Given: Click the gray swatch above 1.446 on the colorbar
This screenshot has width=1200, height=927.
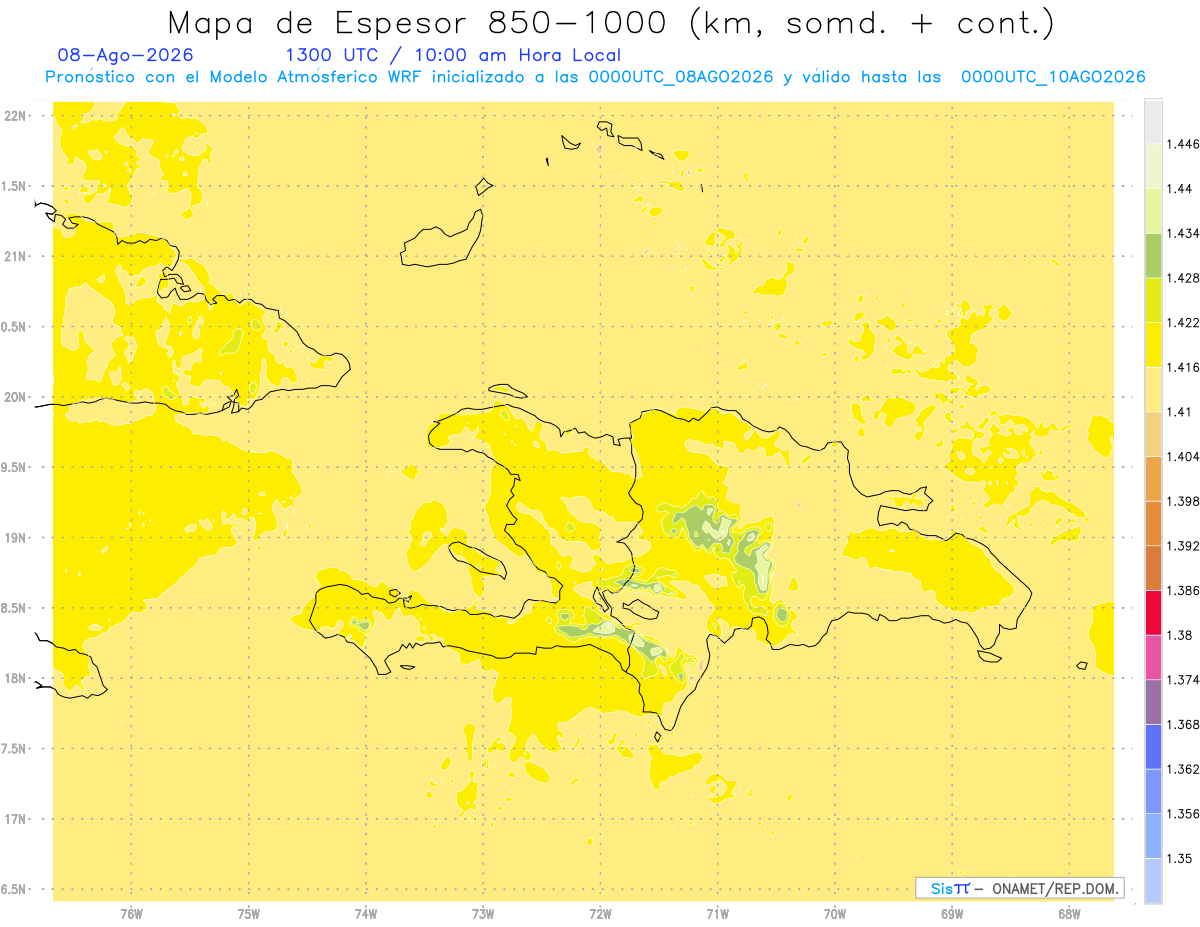Looking at the screenshot, I should click(1153, 121).
